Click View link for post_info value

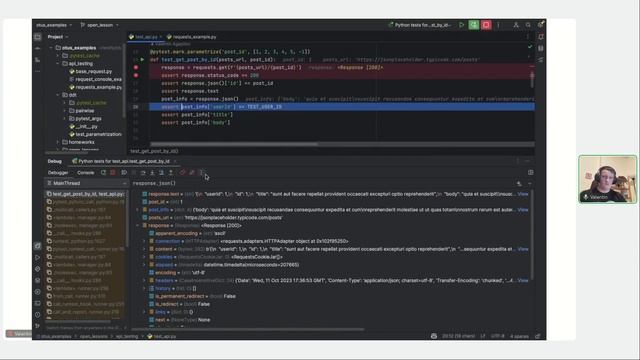[523, 210]
